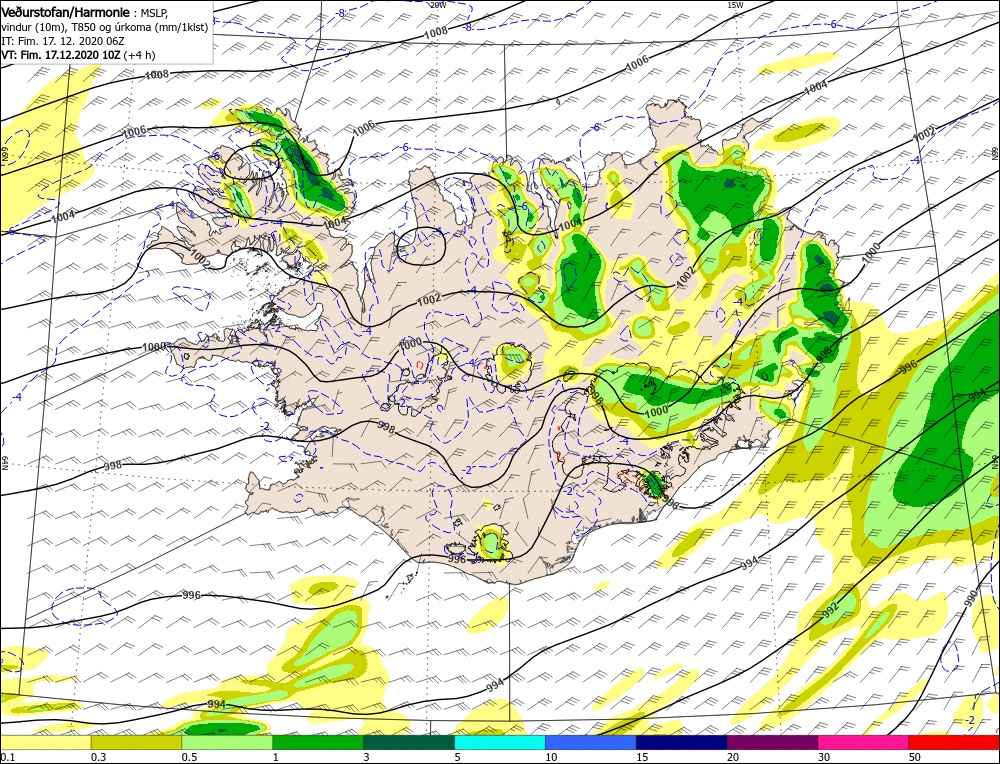Select the legend value label '20'
Image resolution: width=1000 pixels, height=764 pixels.
pyautogui.click(x=733, y=757)
